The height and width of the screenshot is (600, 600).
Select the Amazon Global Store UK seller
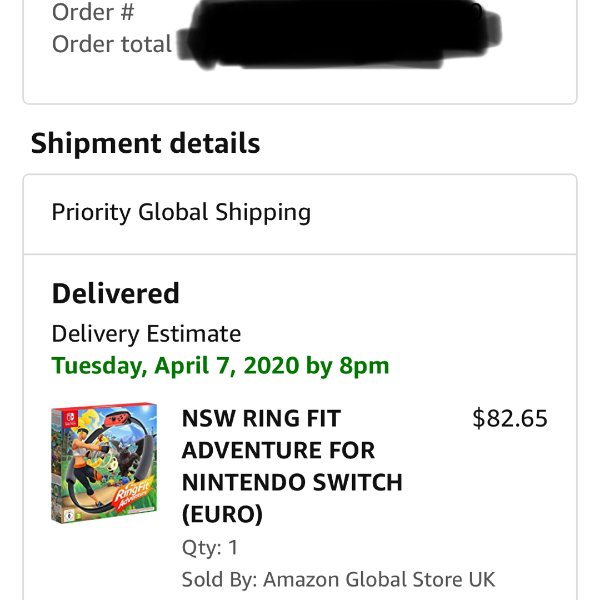pos(379,579)
